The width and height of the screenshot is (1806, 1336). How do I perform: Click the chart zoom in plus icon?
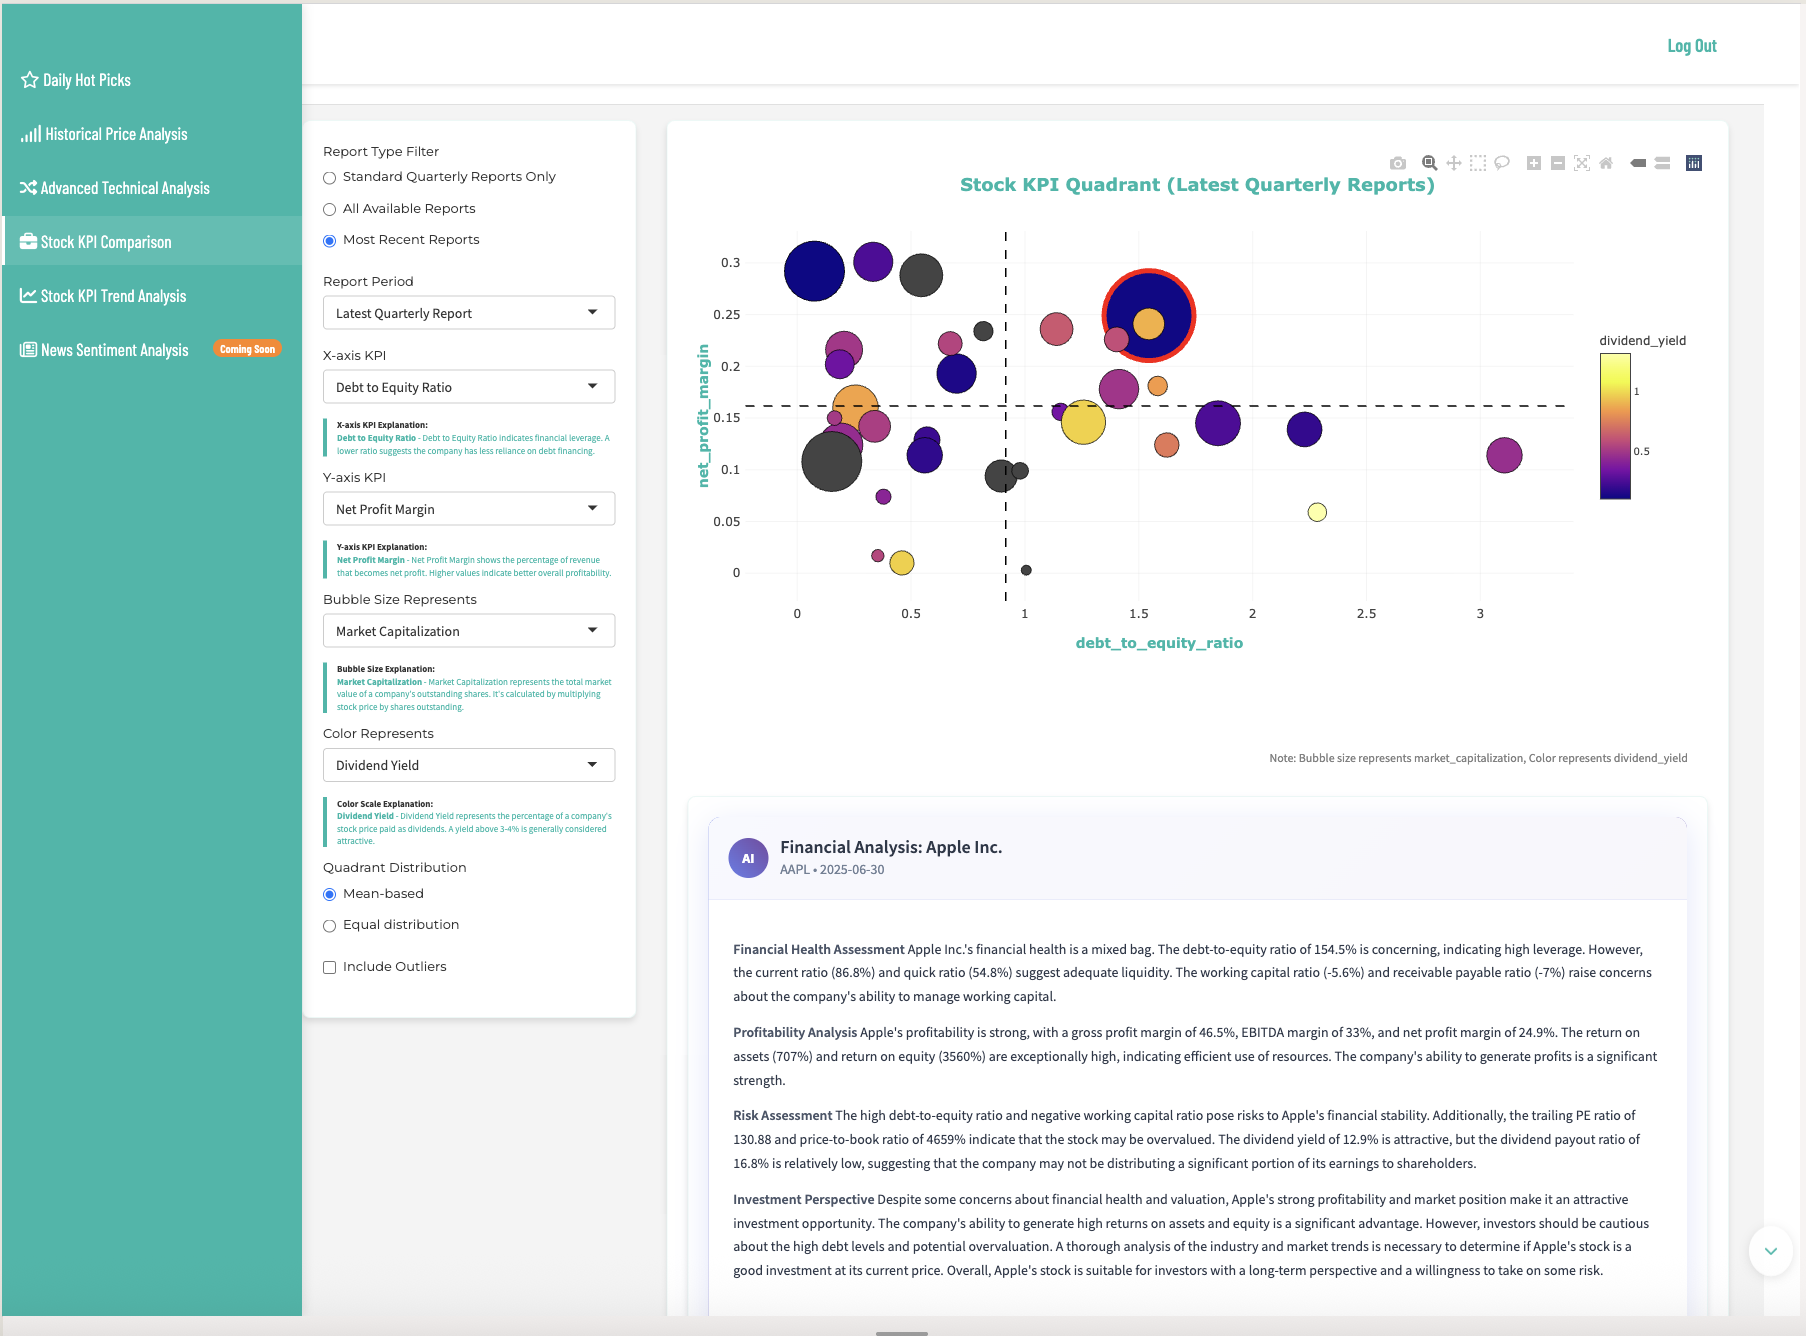[1534, 163]
